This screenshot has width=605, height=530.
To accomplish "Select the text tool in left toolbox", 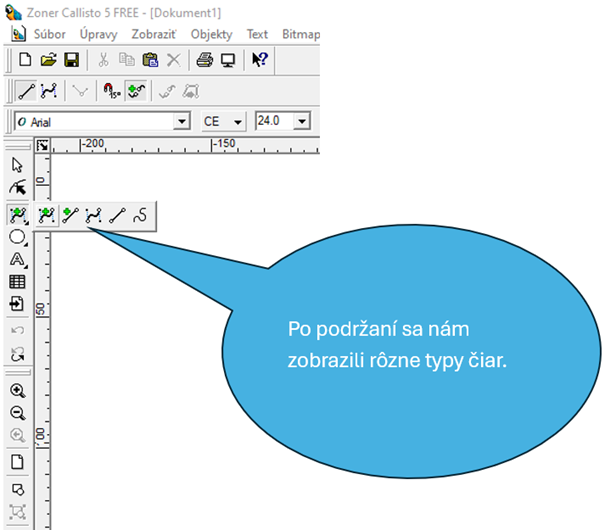I will [x=17, y=260].
